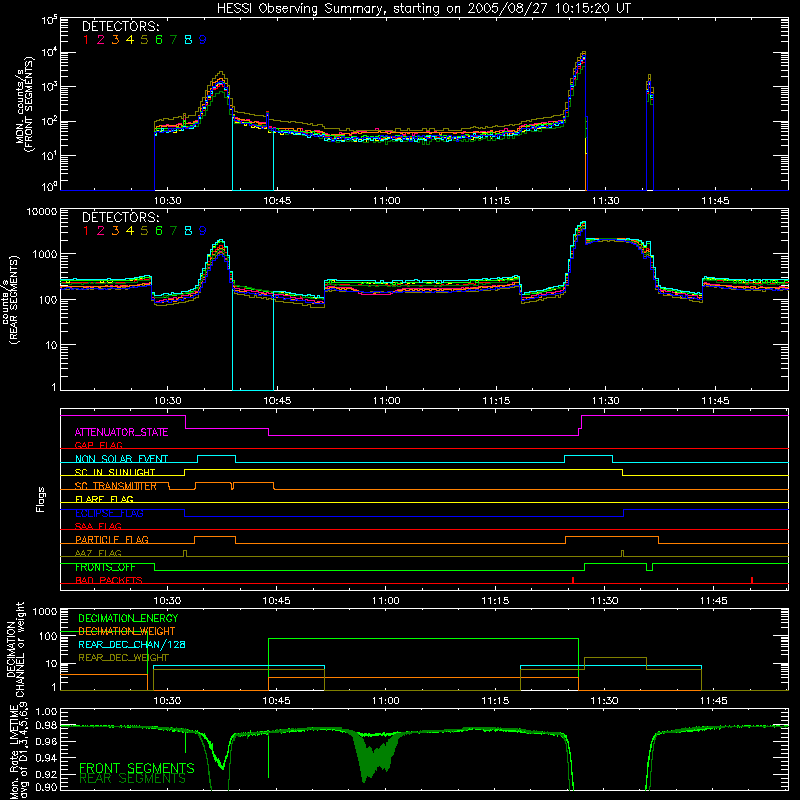The width and height of the screenshot is (800, 800).
Task: Click orange detector 3 in front segments legend
Action: tap(115, 40)
